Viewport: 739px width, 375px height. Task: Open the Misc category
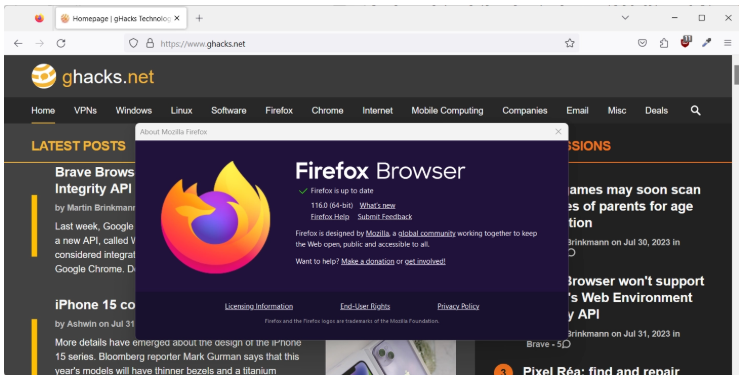point(617,111)
